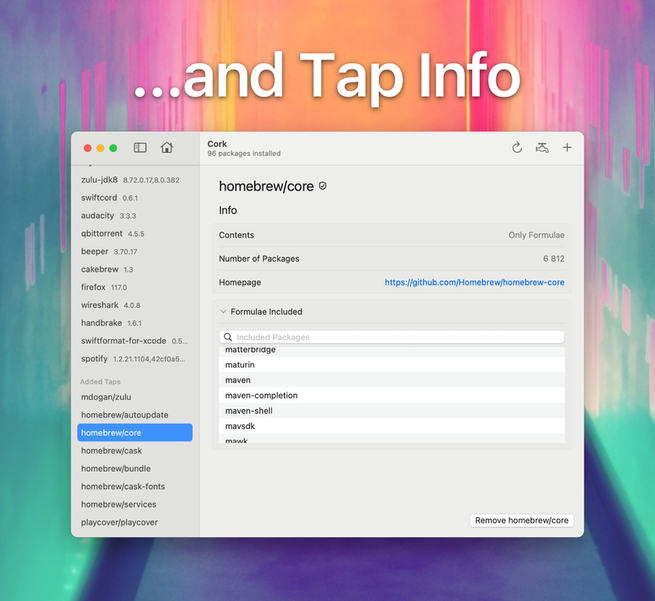Viewport: 655px width, 601px height.
Task: Click maven-completion formula row
Action: pyautogui.click(x=391, y=396)
